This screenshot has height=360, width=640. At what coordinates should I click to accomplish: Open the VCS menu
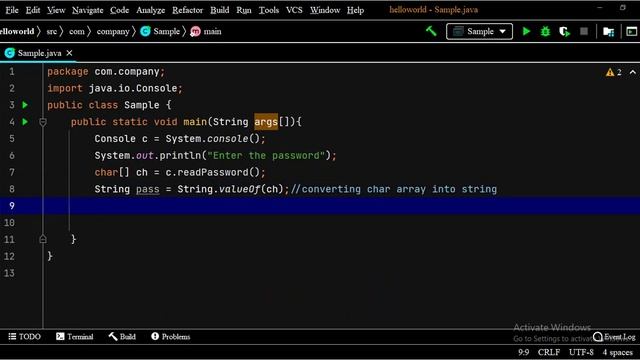(x=294, y=10)
